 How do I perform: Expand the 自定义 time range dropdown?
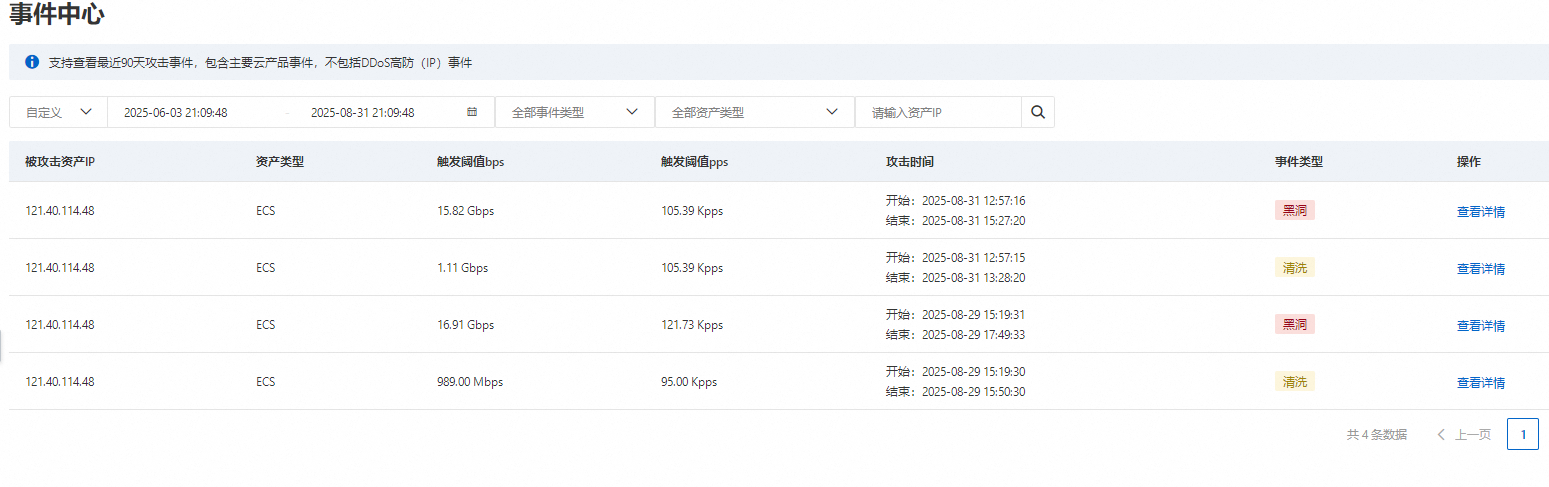point(58,112)
